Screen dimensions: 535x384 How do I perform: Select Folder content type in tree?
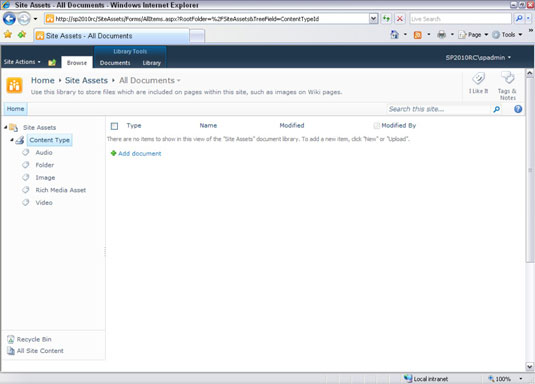pyautogui.click(x=45, y=165)
